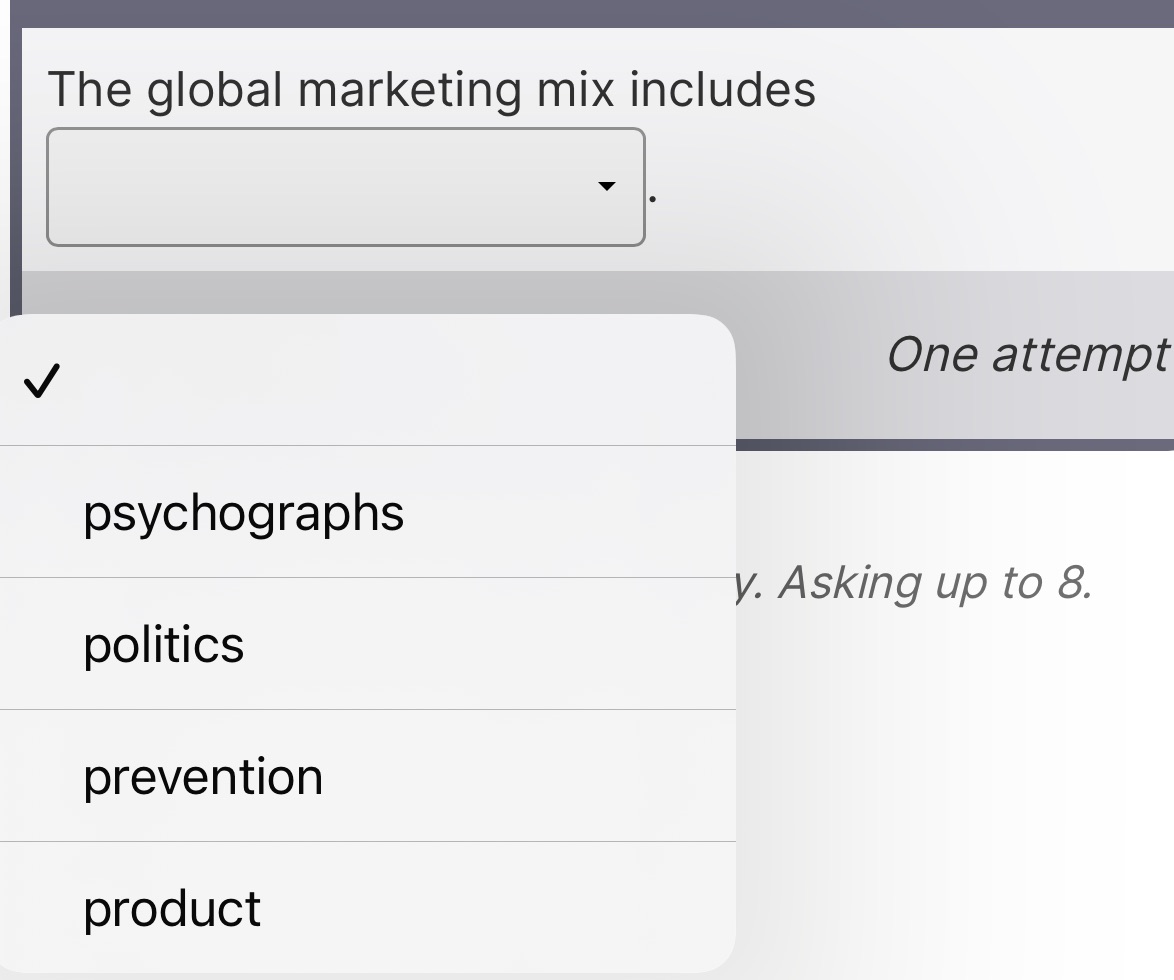Click inside the empty answer field

pos(300,186)
